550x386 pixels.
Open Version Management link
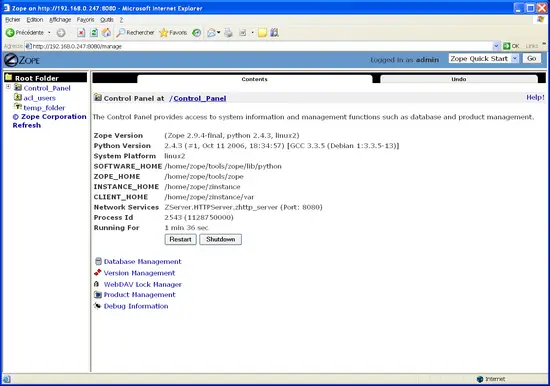click(139, 273)
